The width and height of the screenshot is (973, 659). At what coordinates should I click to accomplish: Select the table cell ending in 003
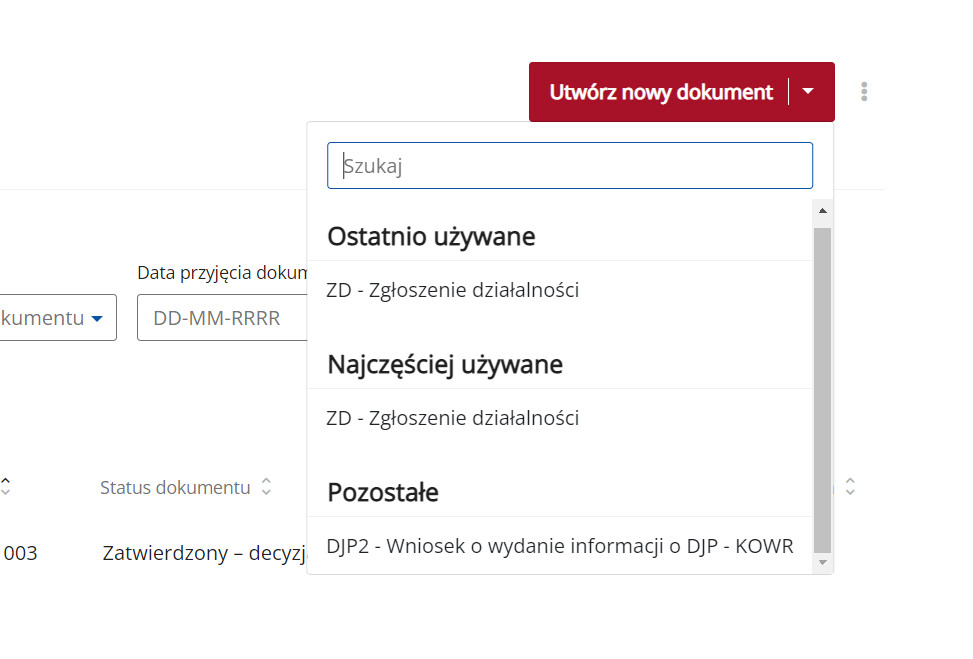pyautogui.click(x=20, y=553)
